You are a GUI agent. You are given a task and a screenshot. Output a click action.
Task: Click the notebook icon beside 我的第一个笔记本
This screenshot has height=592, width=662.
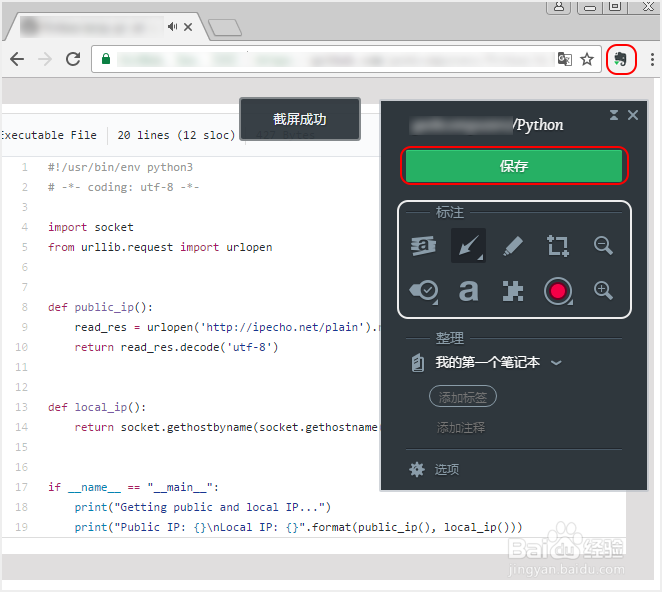click(x=418, y=363)
